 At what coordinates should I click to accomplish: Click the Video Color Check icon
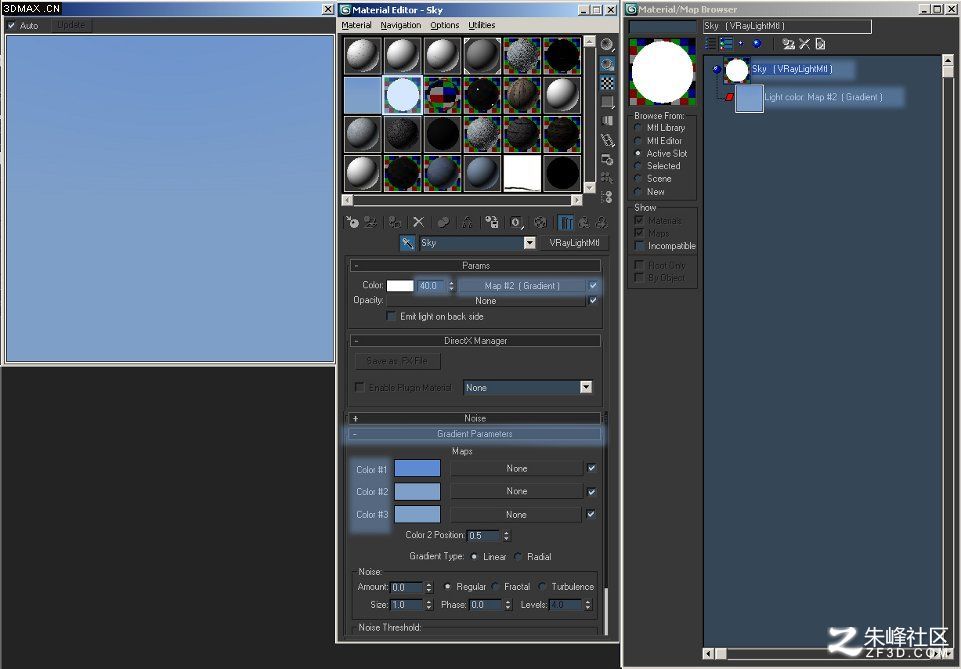point(607,121)
